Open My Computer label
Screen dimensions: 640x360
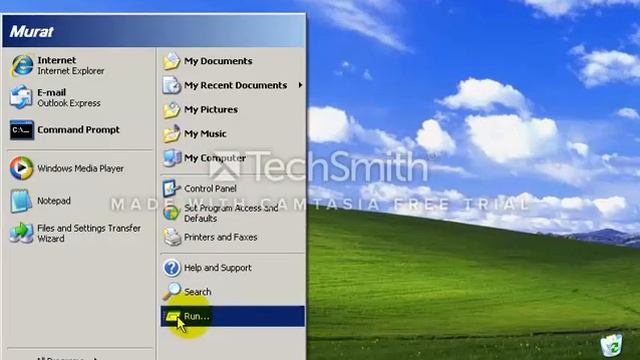pos(215,158)
